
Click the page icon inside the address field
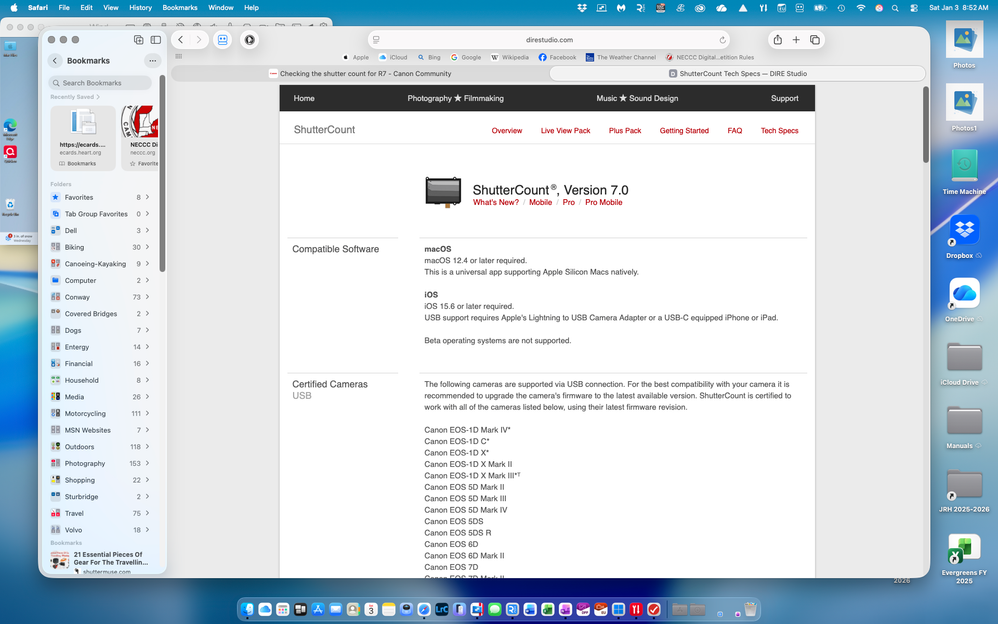376,40
